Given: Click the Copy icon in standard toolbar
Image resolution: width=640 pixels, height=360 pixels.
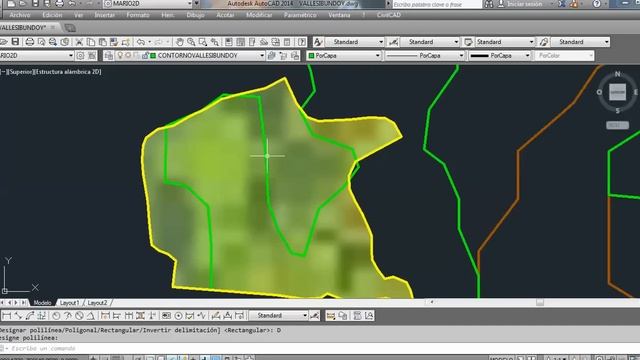Looking at the screenshot, I should point(91,42).
